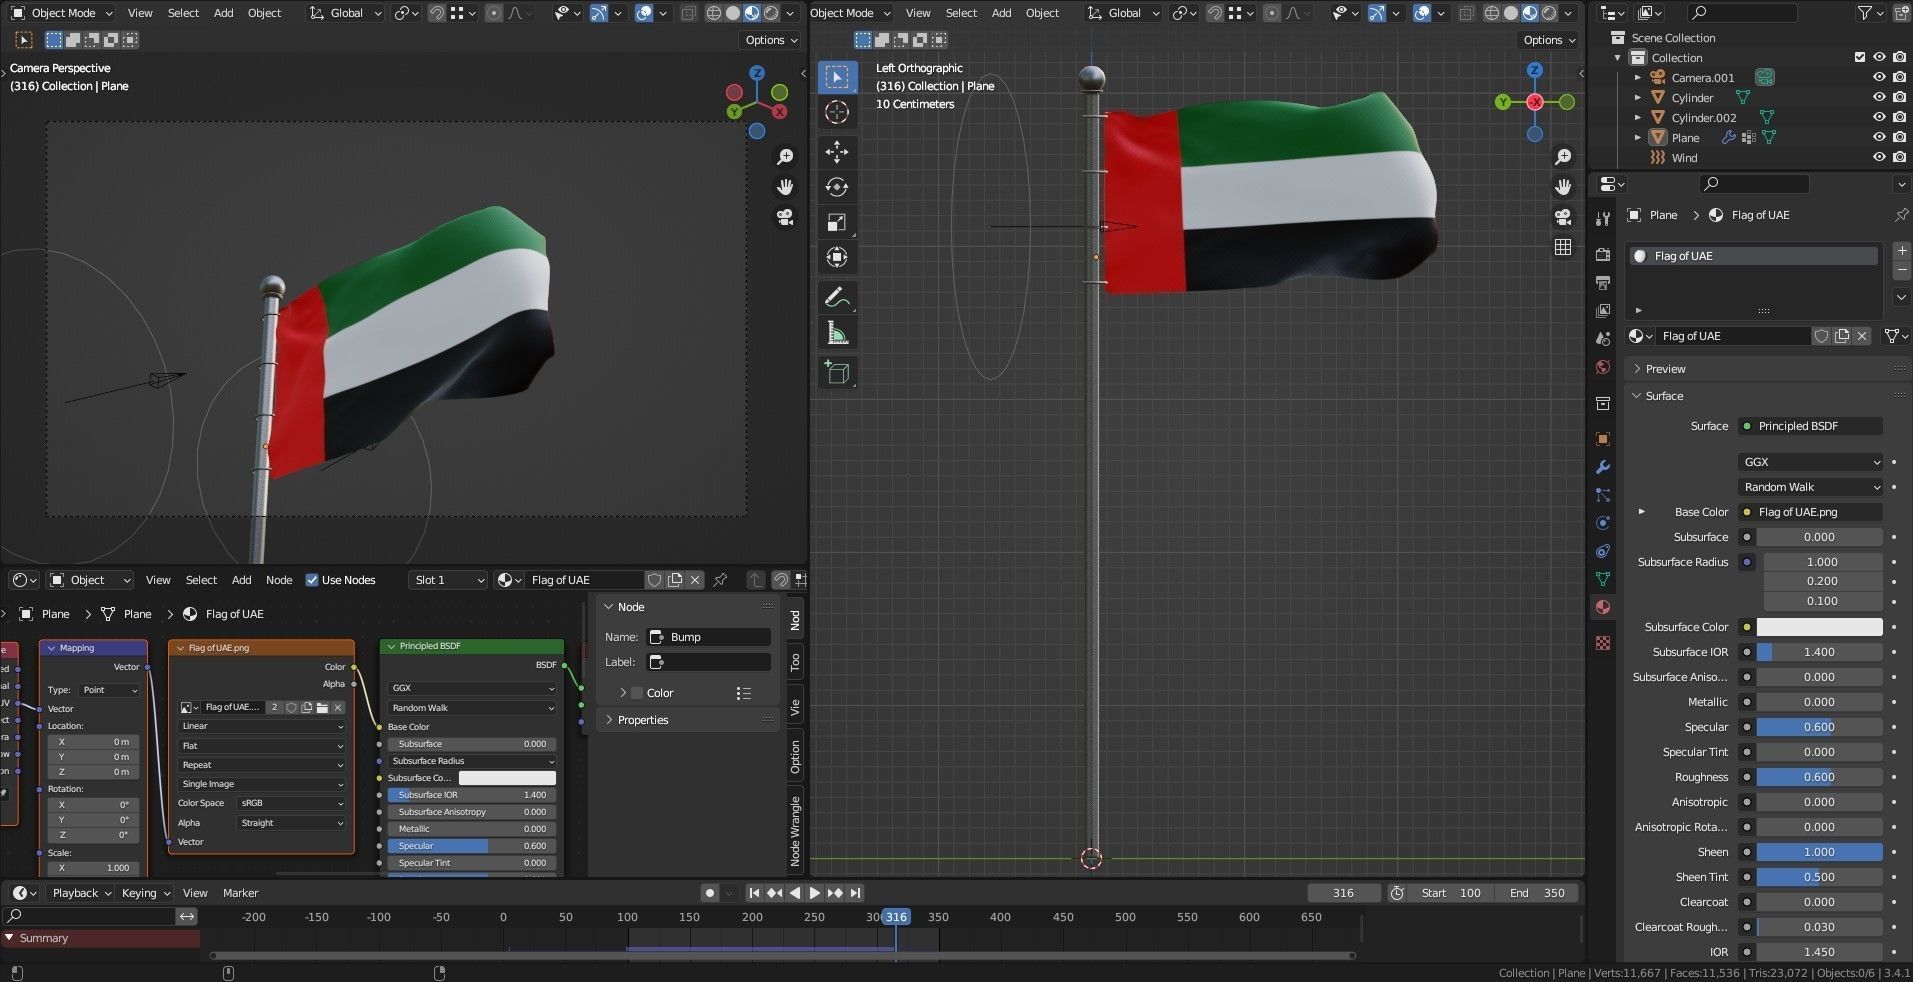Click pan hand icon in Left Orthographic viewport
This screenshot has width=1913, height=982.
point(1563,187)
